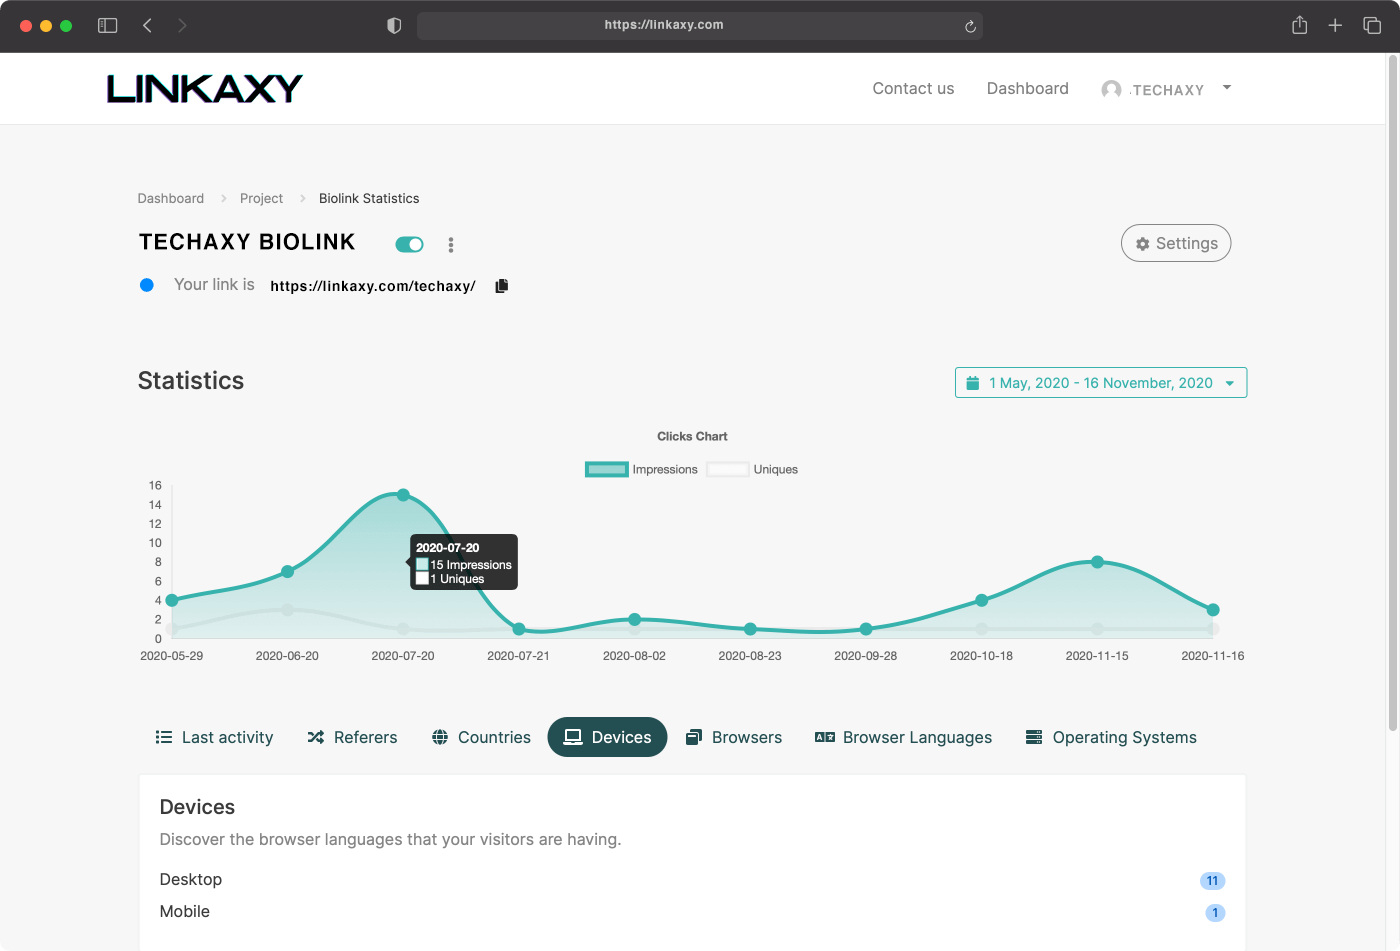This screenshot has height=951, width=1400.
Task: Open Safari sidebar panel icon
Action: click(108, 26)
